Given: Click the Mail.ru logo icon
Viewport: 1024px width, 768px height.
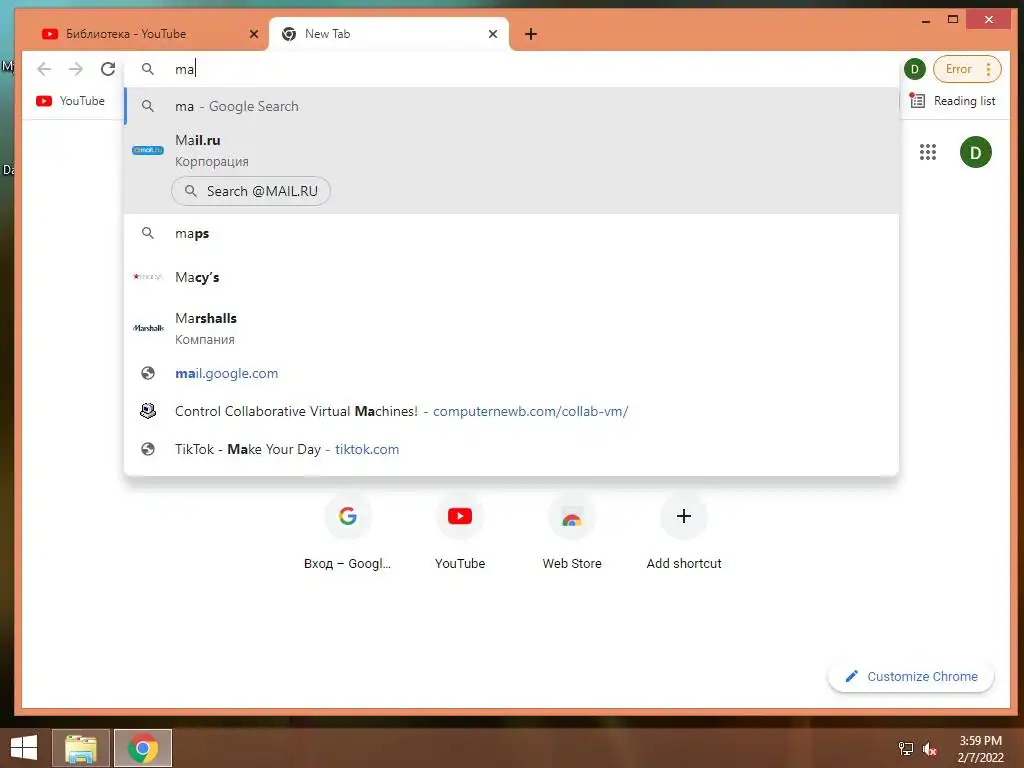Looking at the screenshot, I should tap(148, 150).
